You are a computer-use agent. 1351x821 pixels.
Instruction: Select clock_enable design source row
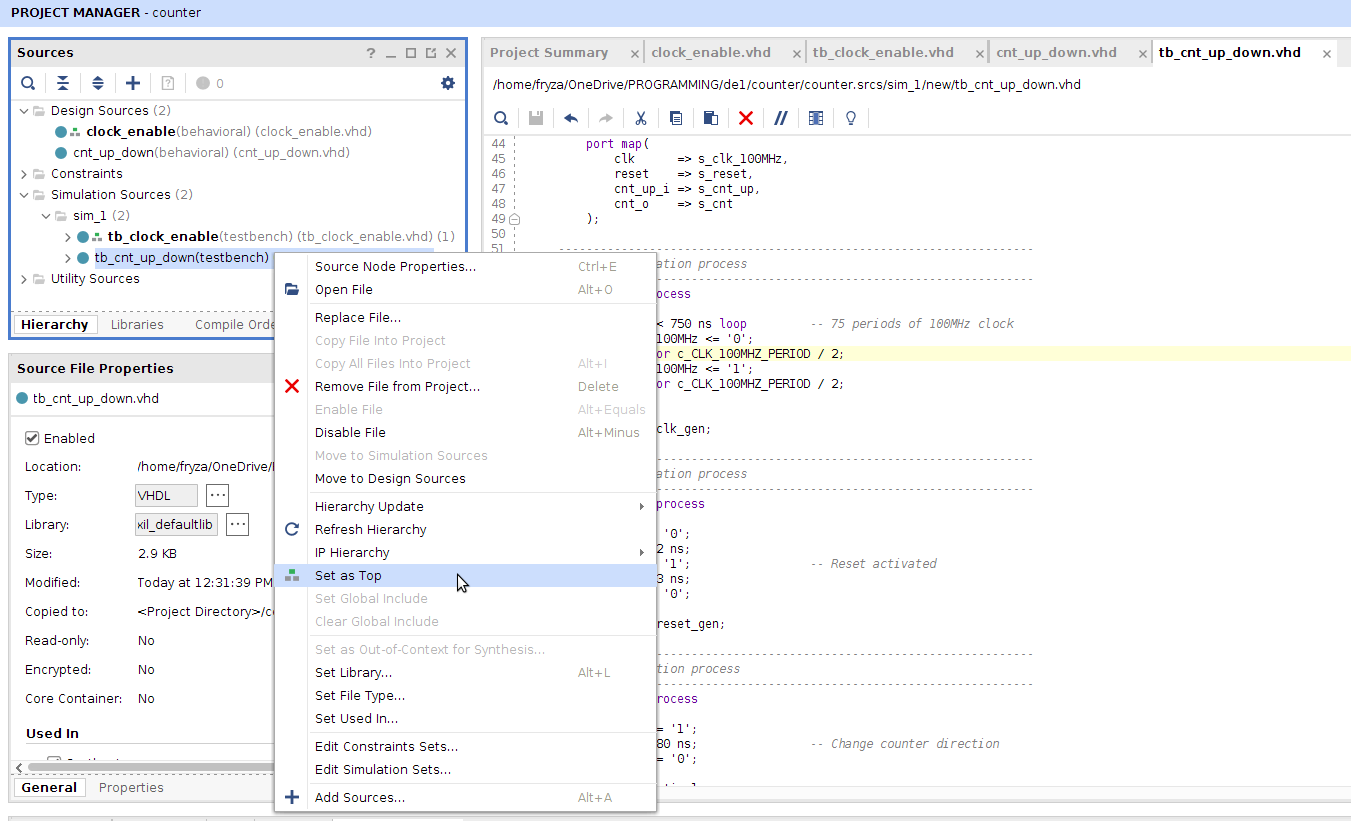tap(214, 131)
